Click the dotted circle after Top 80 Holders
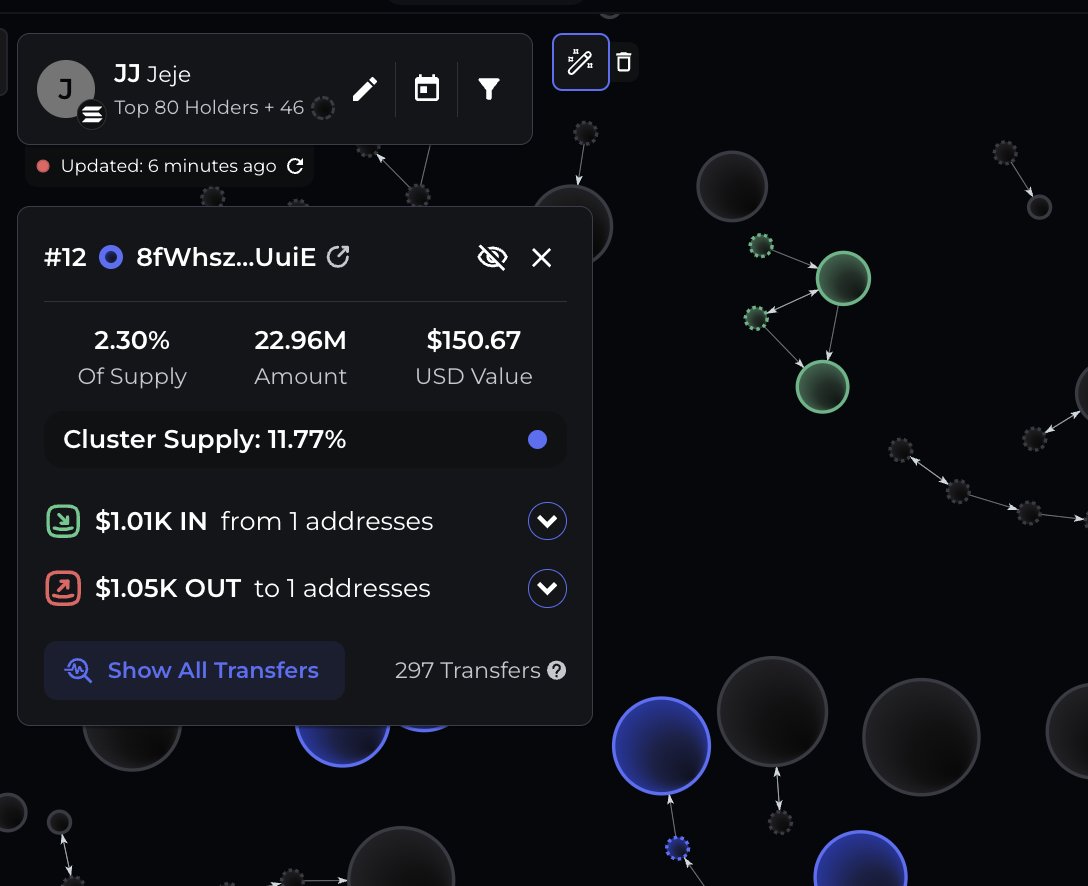This screenshot has width=1088, height=886. point(323,108)
